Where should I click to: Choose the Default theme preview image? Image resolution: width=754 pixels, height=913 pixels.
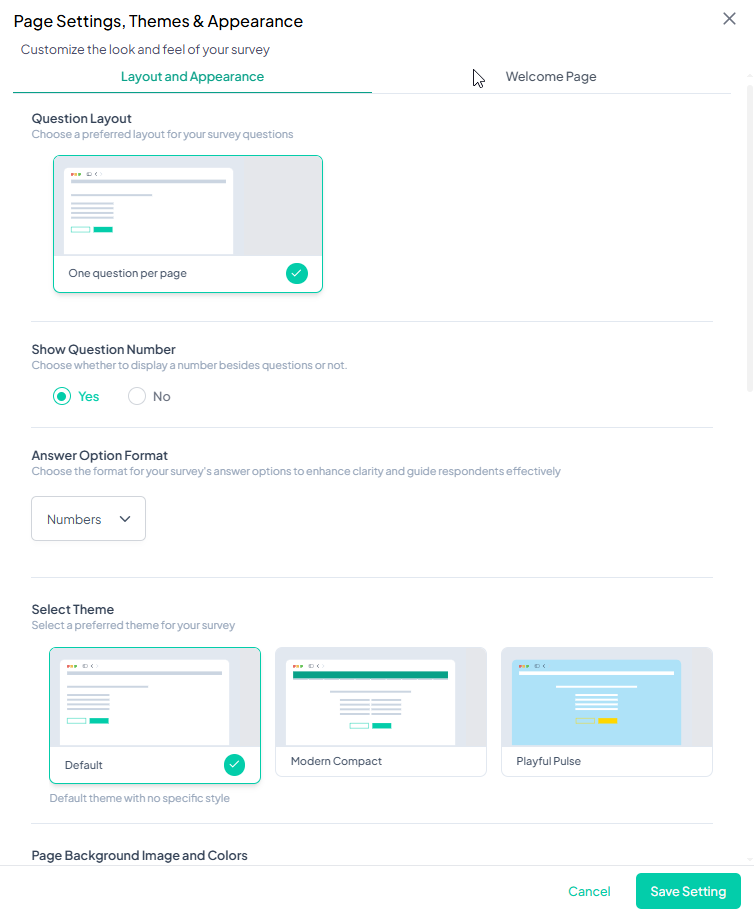[155, 697]
